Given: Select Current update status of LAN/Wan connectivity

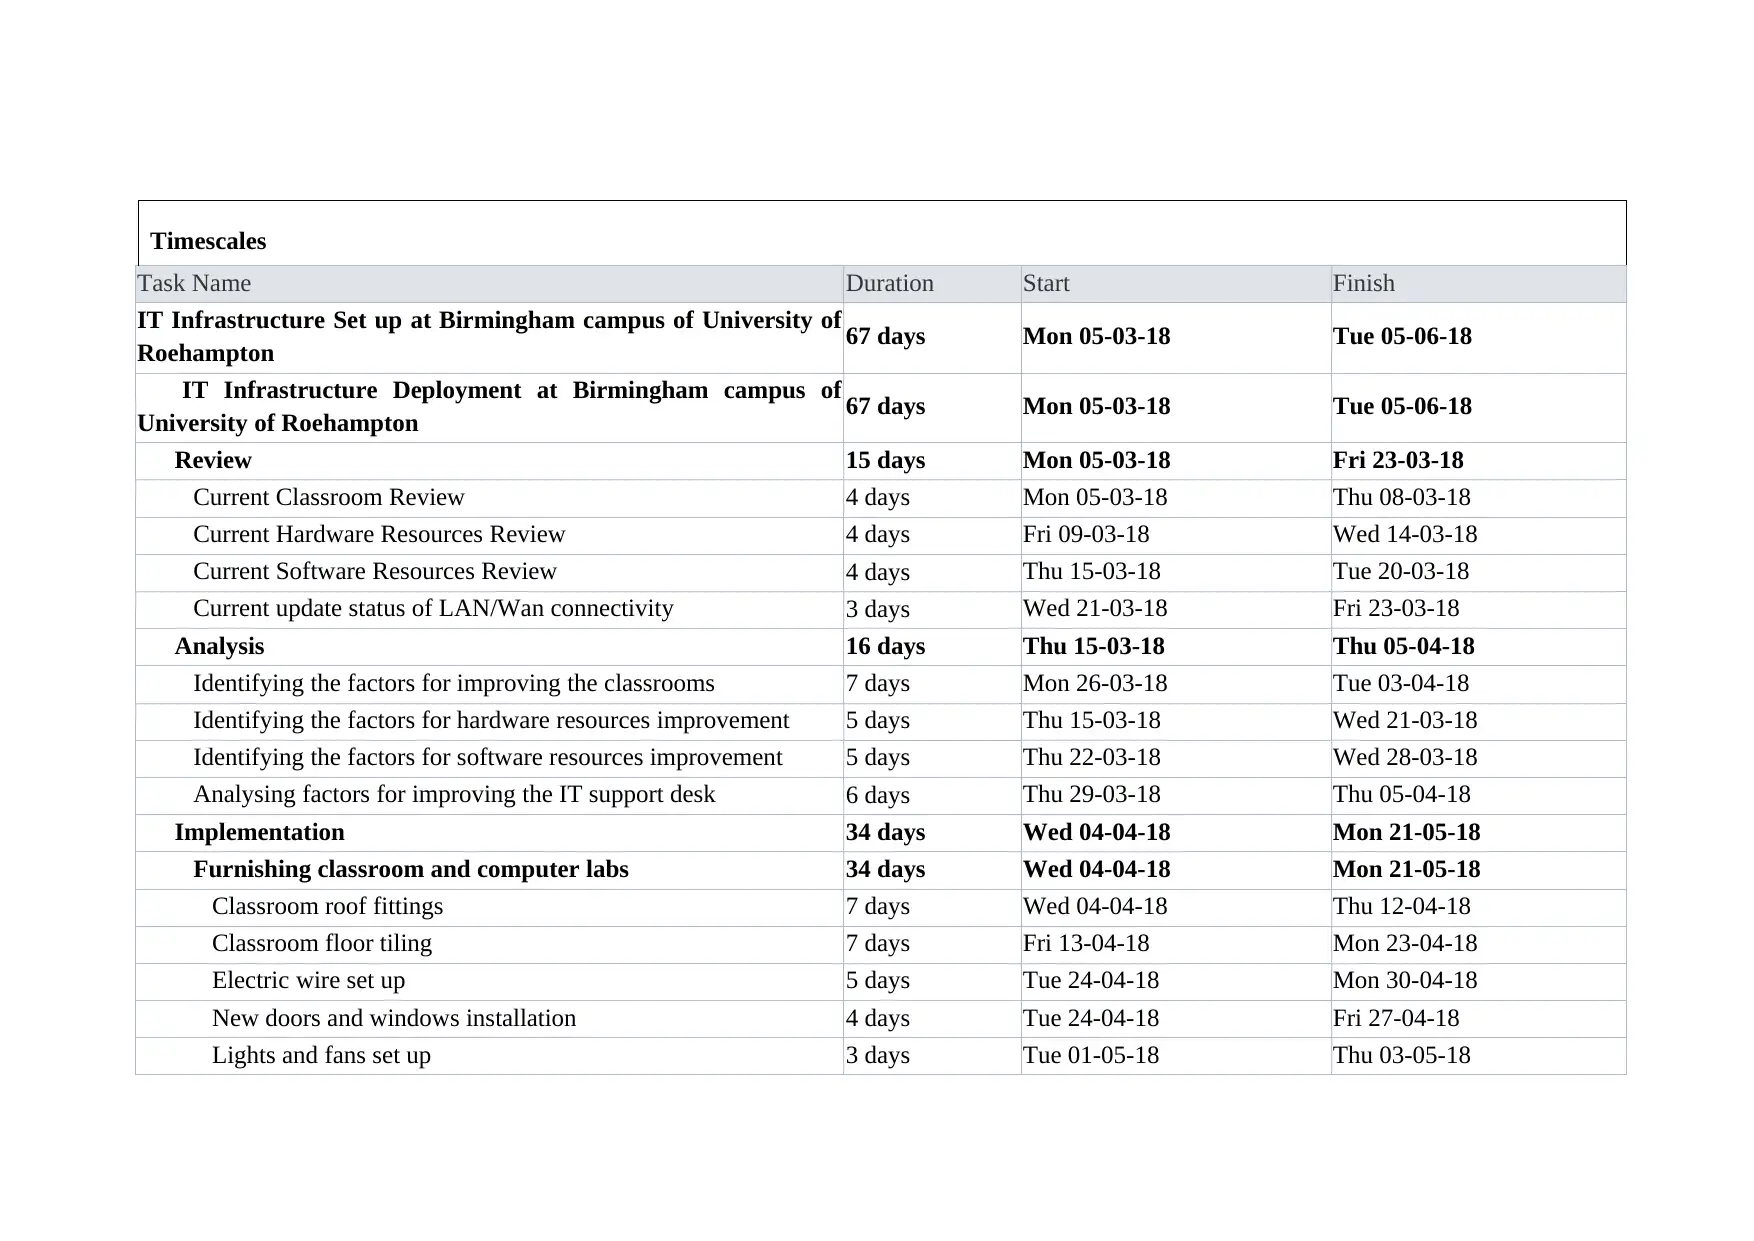Looking at the screenshot, I should [x=433, y=608].
